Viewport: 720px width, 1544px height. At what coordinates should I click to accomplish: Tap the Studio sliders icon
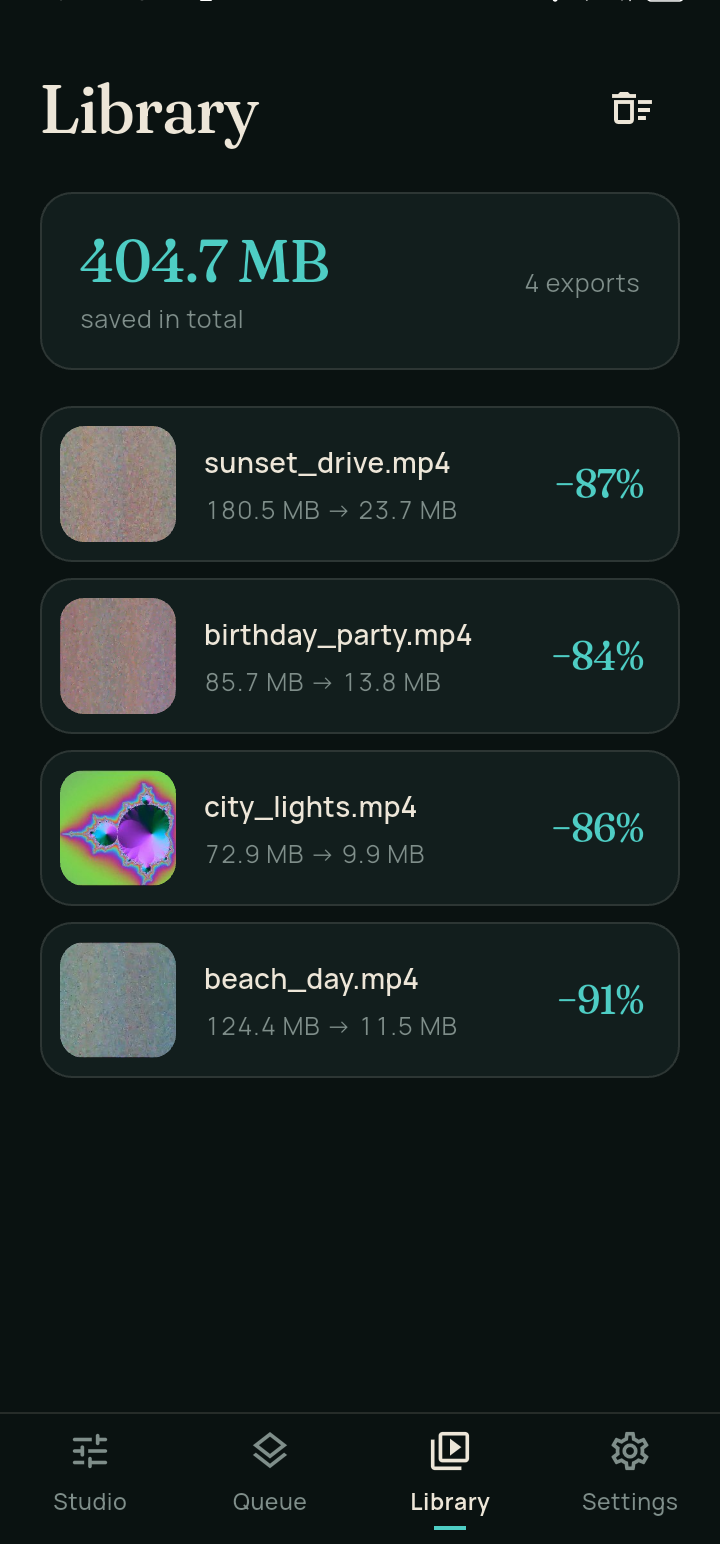pos(90,1450)
